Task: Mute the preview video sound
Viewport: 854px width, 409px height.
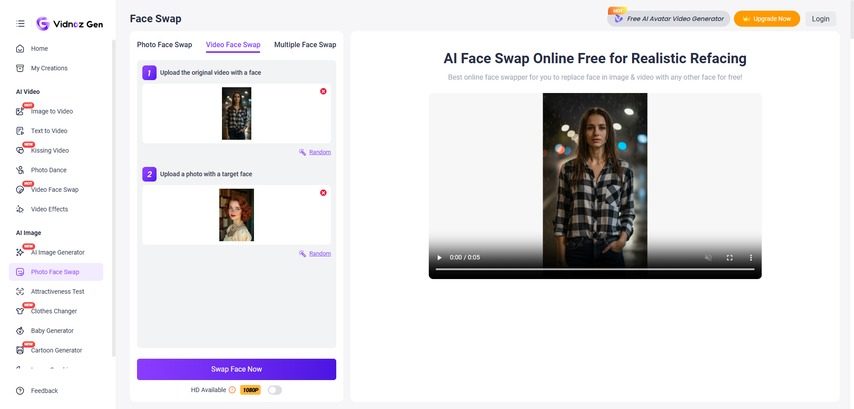Action: click(x=709, y=258)
